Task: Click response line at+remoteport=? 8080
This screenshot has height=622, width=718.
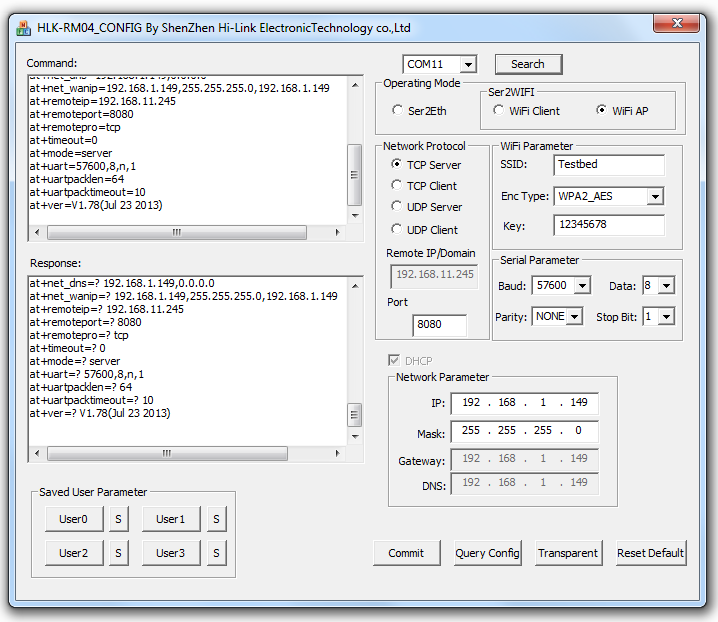Action: [86, 322]
